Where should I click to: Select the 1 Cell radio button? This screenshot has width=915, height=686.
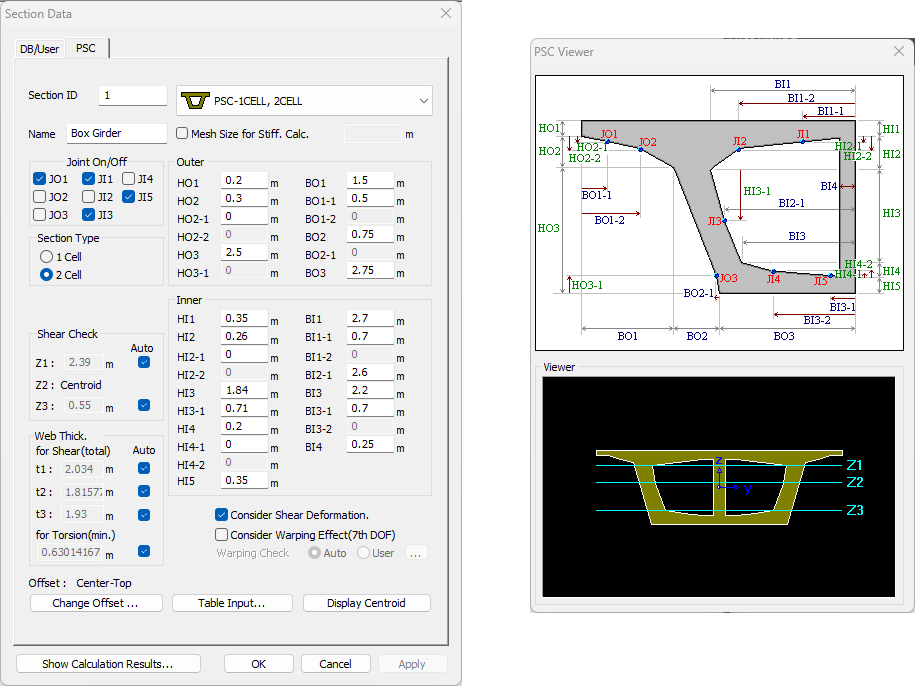click(44, 256)
